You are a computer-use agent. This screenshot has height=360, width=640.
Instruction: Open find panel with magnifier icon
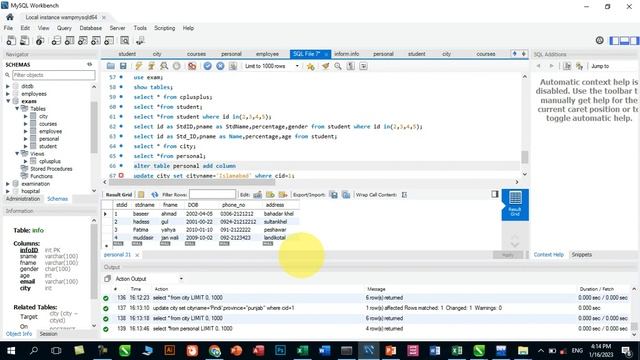tap(338, 66)
